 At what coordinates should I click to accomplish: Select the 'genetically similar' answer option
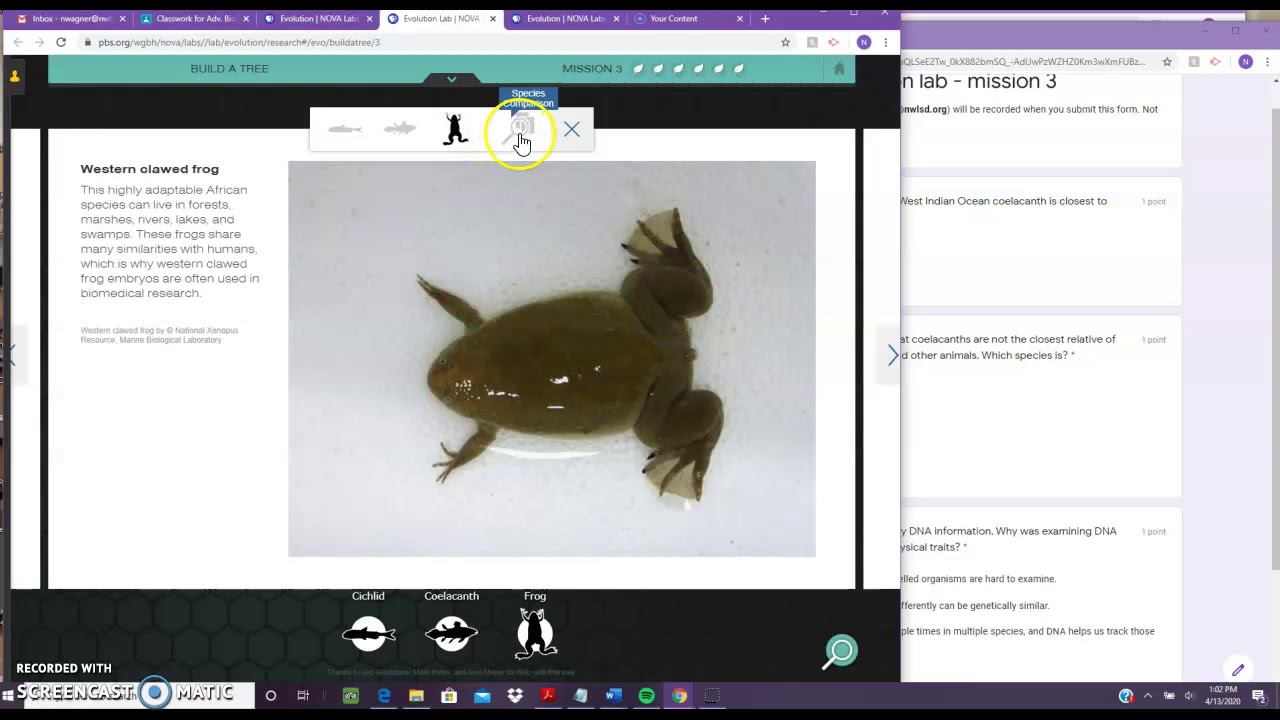tap(975, 605)
